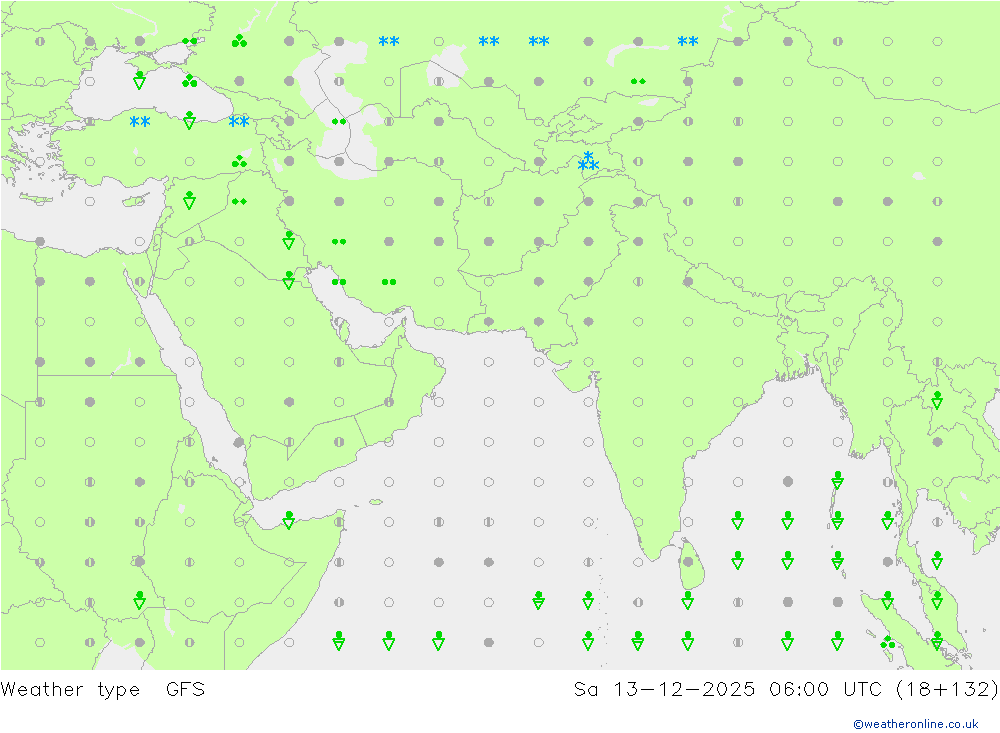Click the rightmost snow symbol on the top row
Image resolution: width=1000 pixels, height=733 pixels.
pos(687,41)
